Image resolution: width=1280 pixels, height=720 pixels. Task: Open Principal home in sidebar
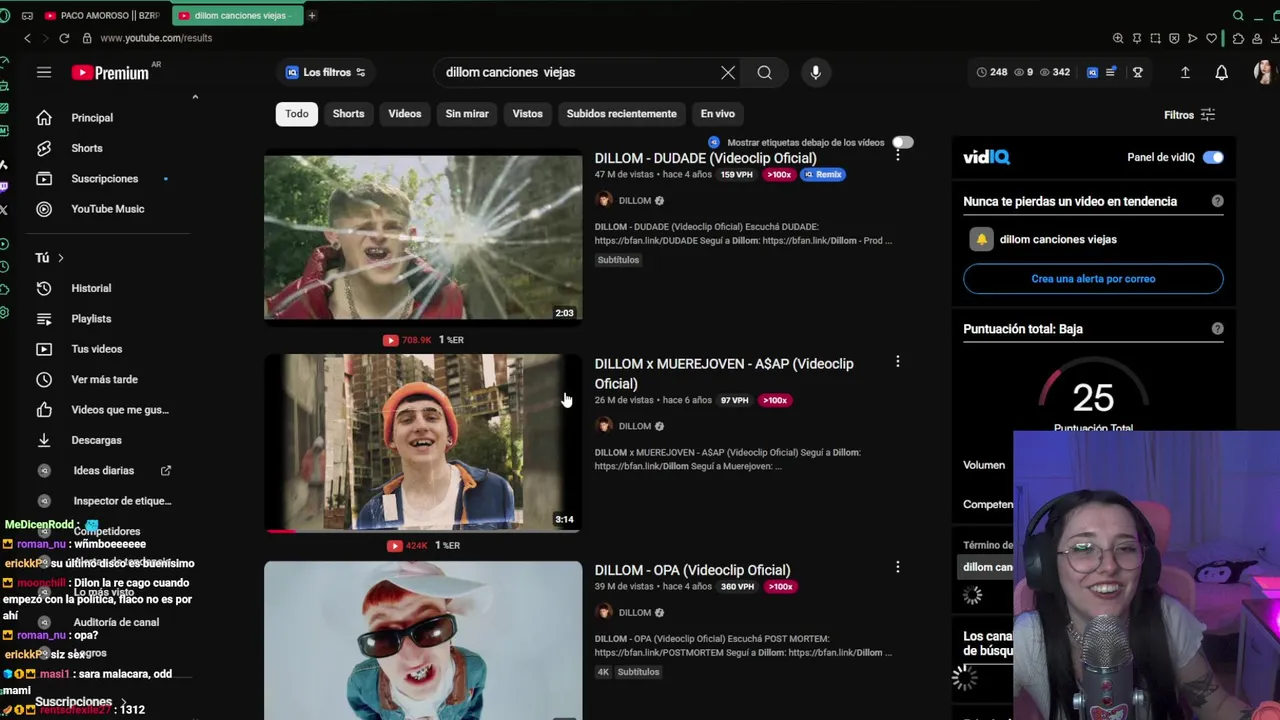91,118
